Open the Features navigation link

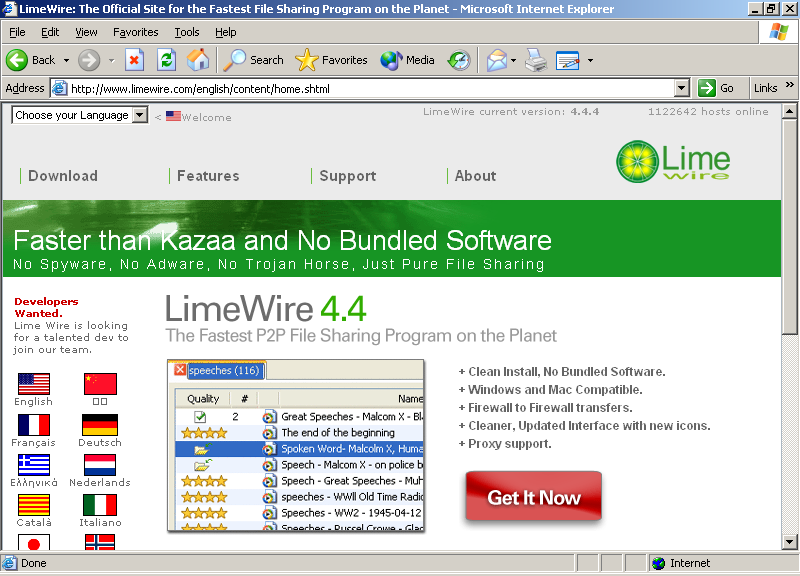208,176
